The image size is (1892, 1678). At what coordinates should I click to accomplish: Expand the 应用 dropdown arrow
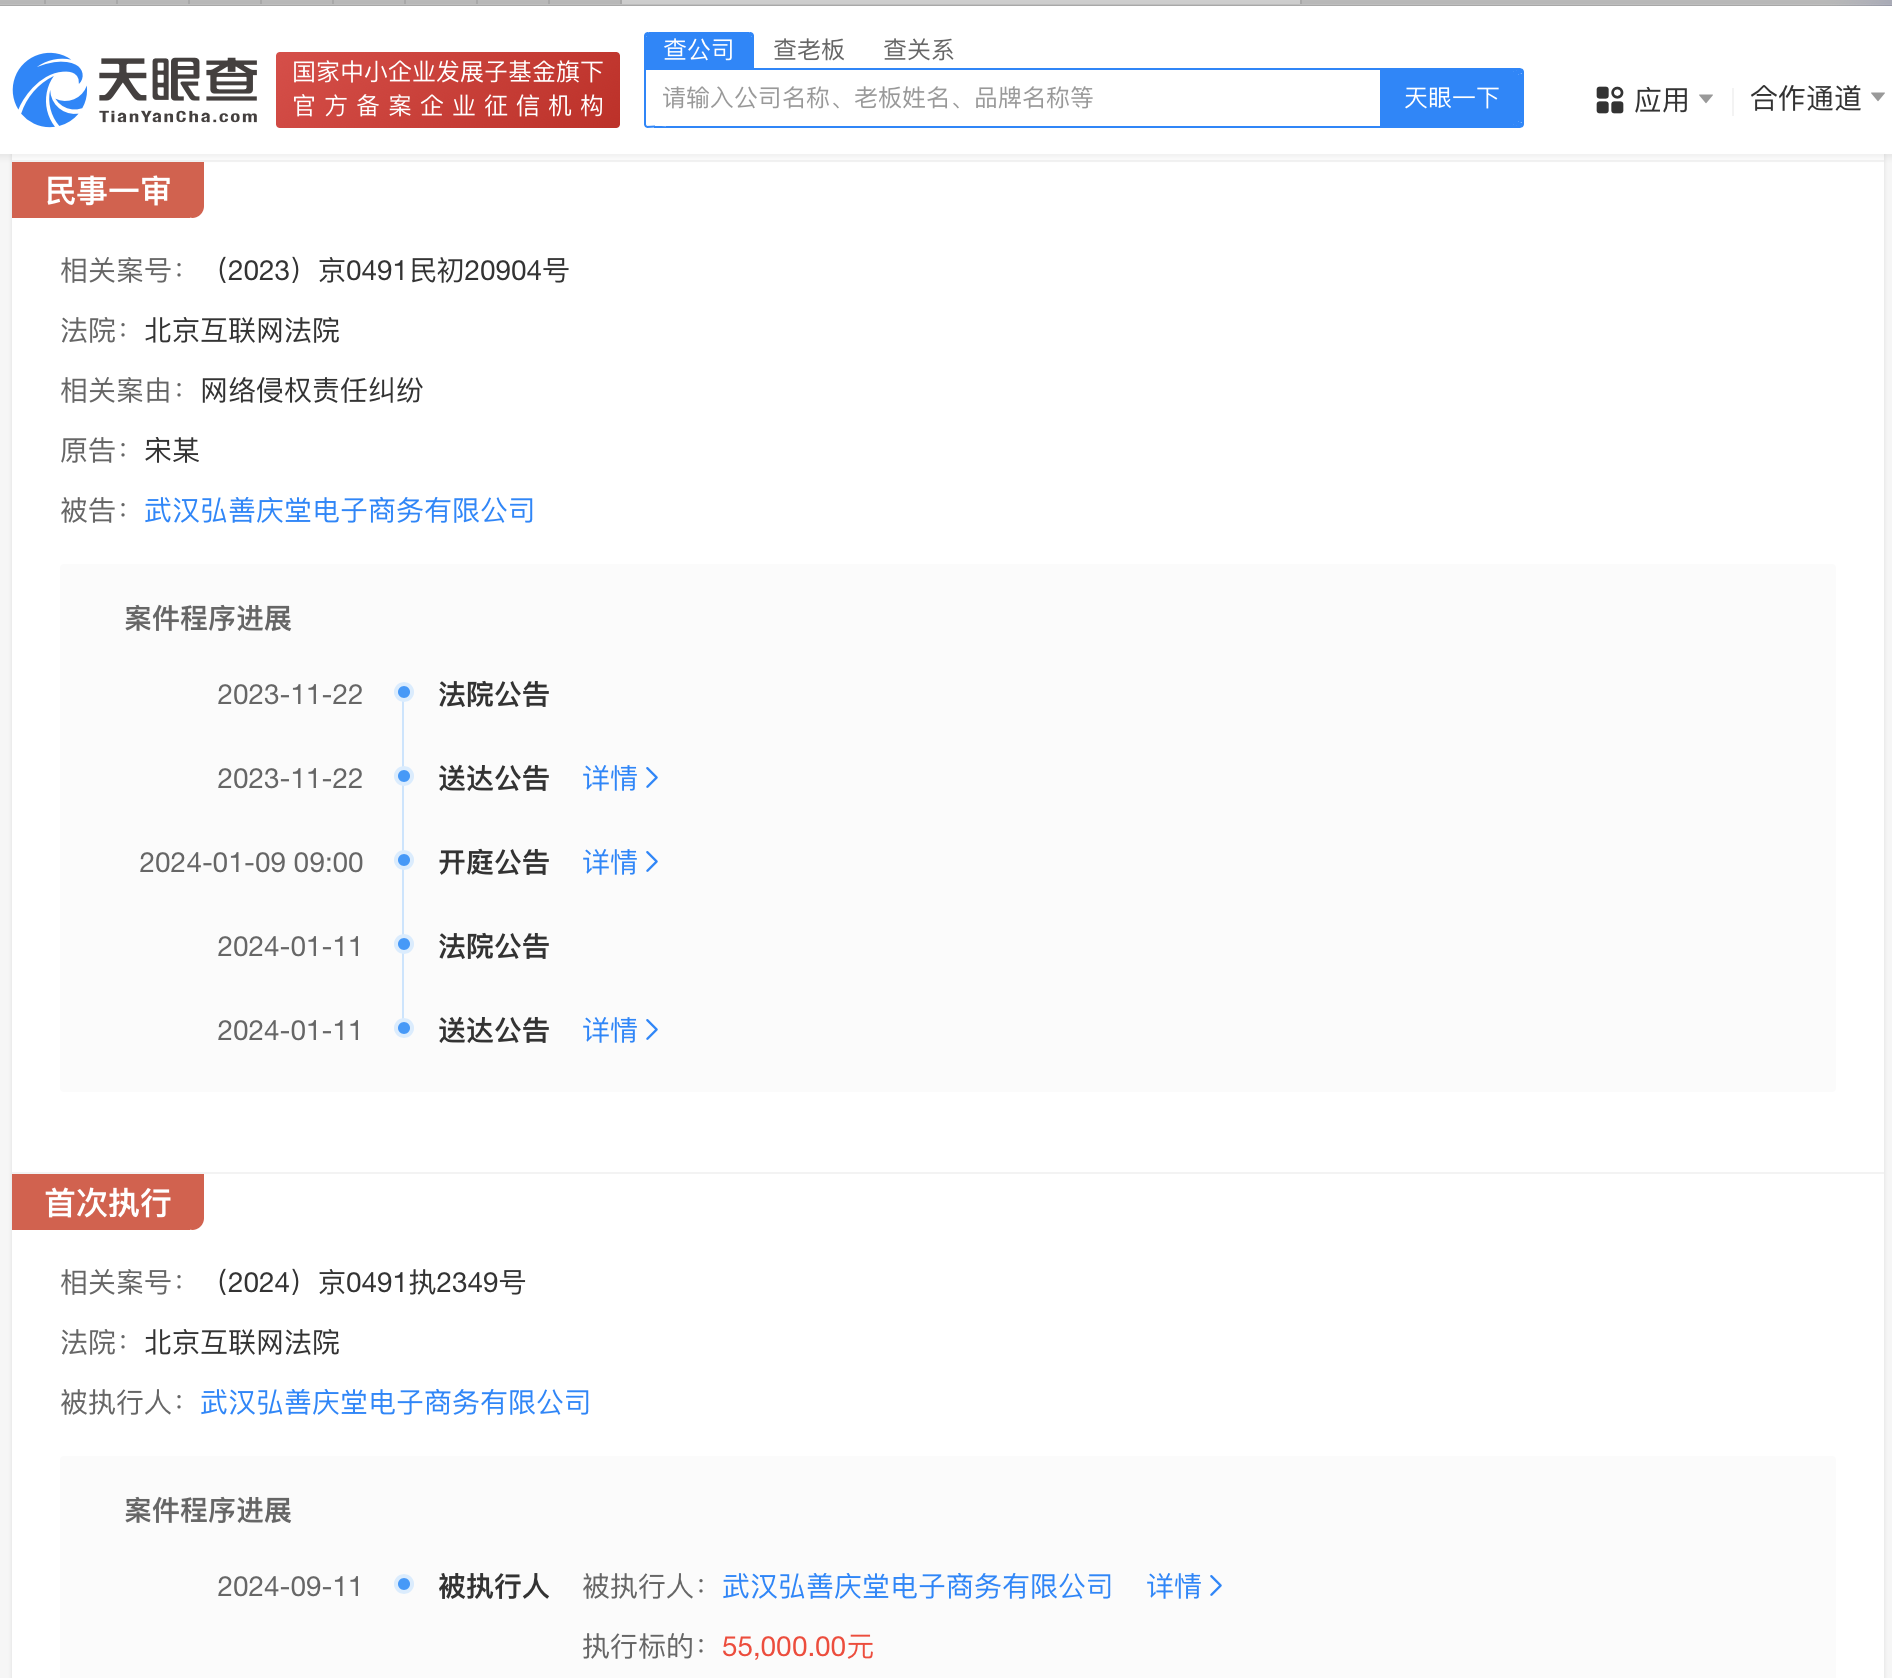1708,98
